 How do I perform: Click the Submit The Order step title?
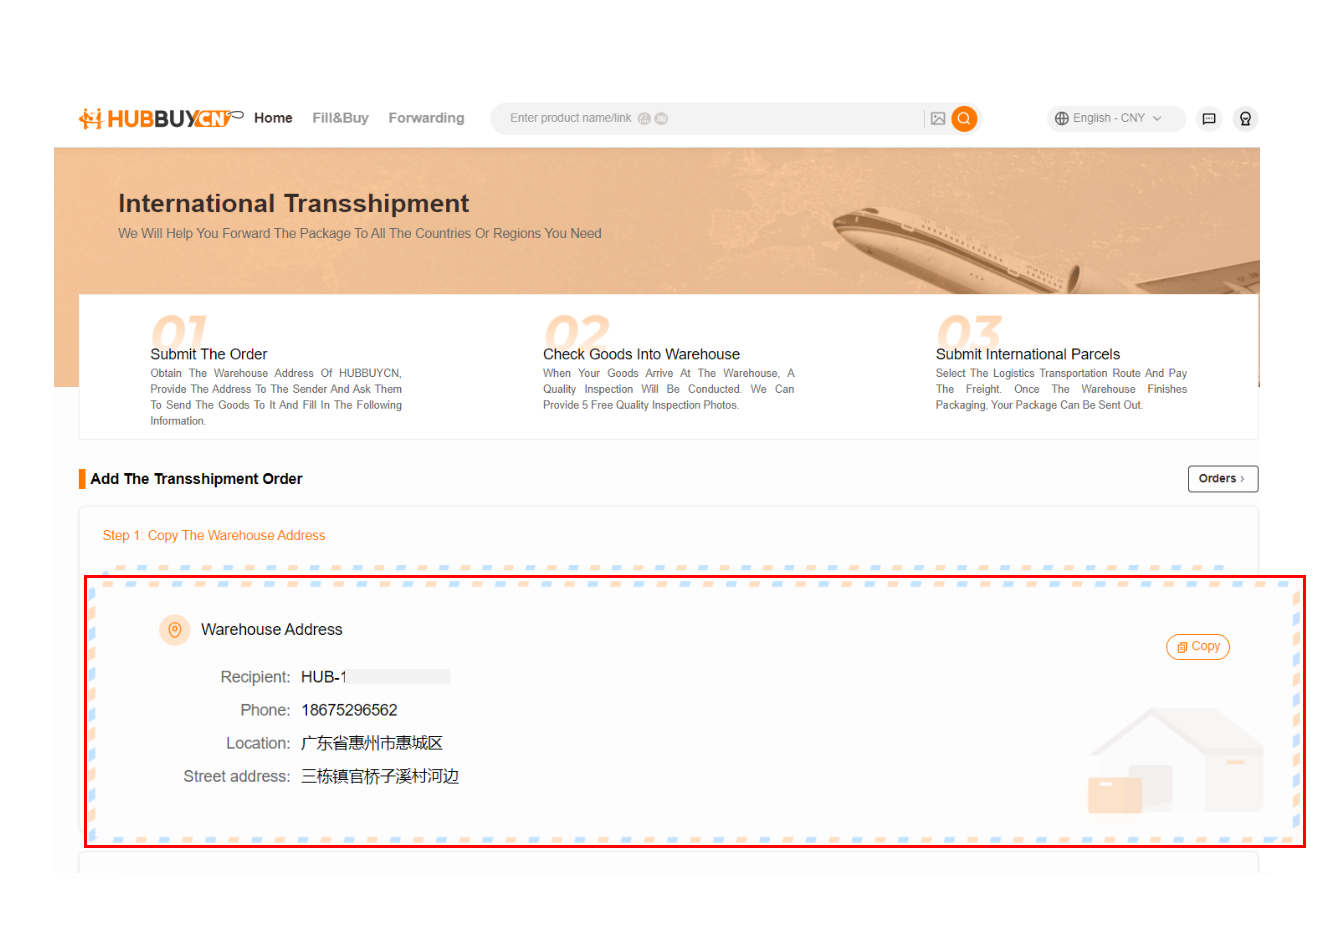pos(209,354)
